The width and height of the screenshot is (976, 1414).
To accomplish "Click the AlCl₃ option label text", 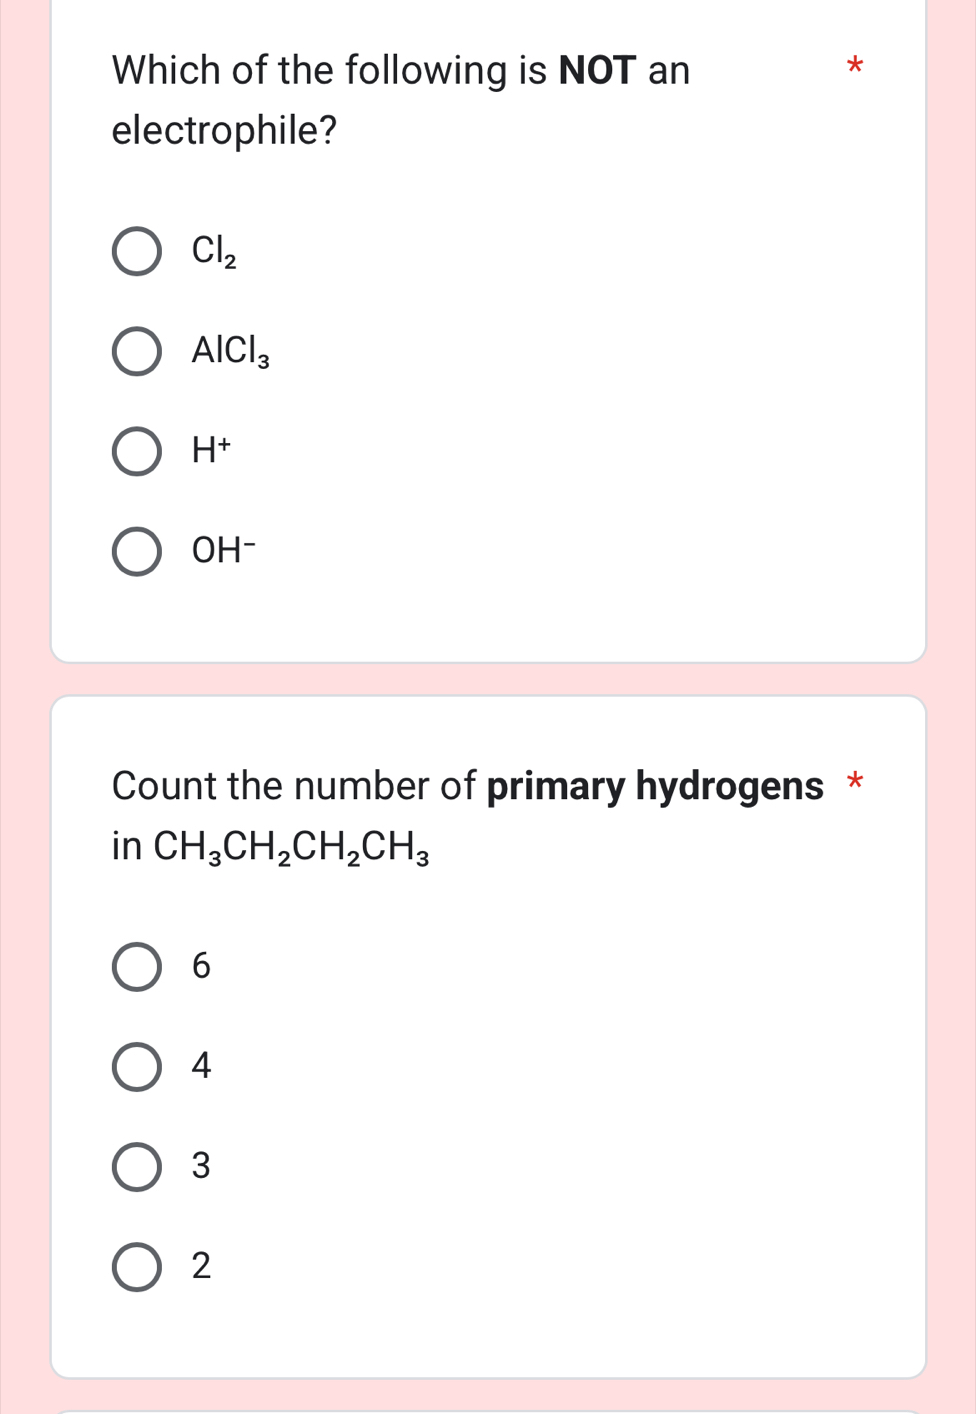I will [231, 351].
